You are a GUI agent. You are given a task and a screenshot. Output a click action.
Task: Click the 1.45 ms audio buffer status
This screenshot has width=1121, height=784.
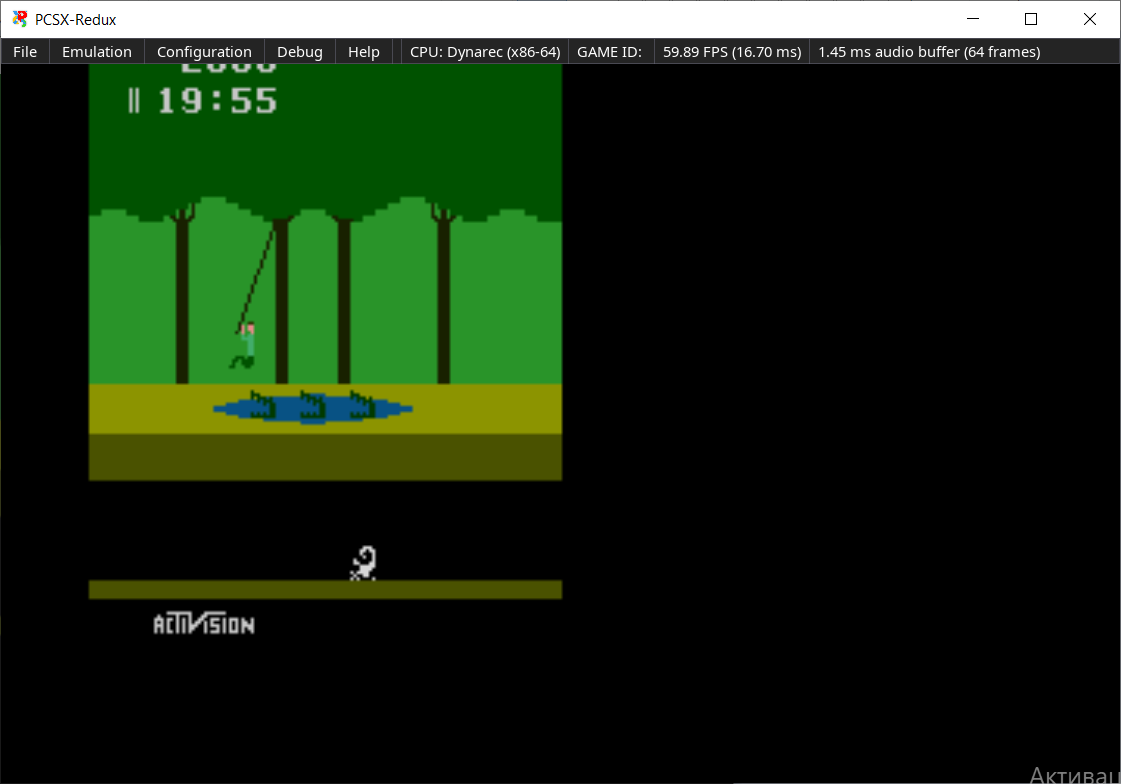(929, 52)
